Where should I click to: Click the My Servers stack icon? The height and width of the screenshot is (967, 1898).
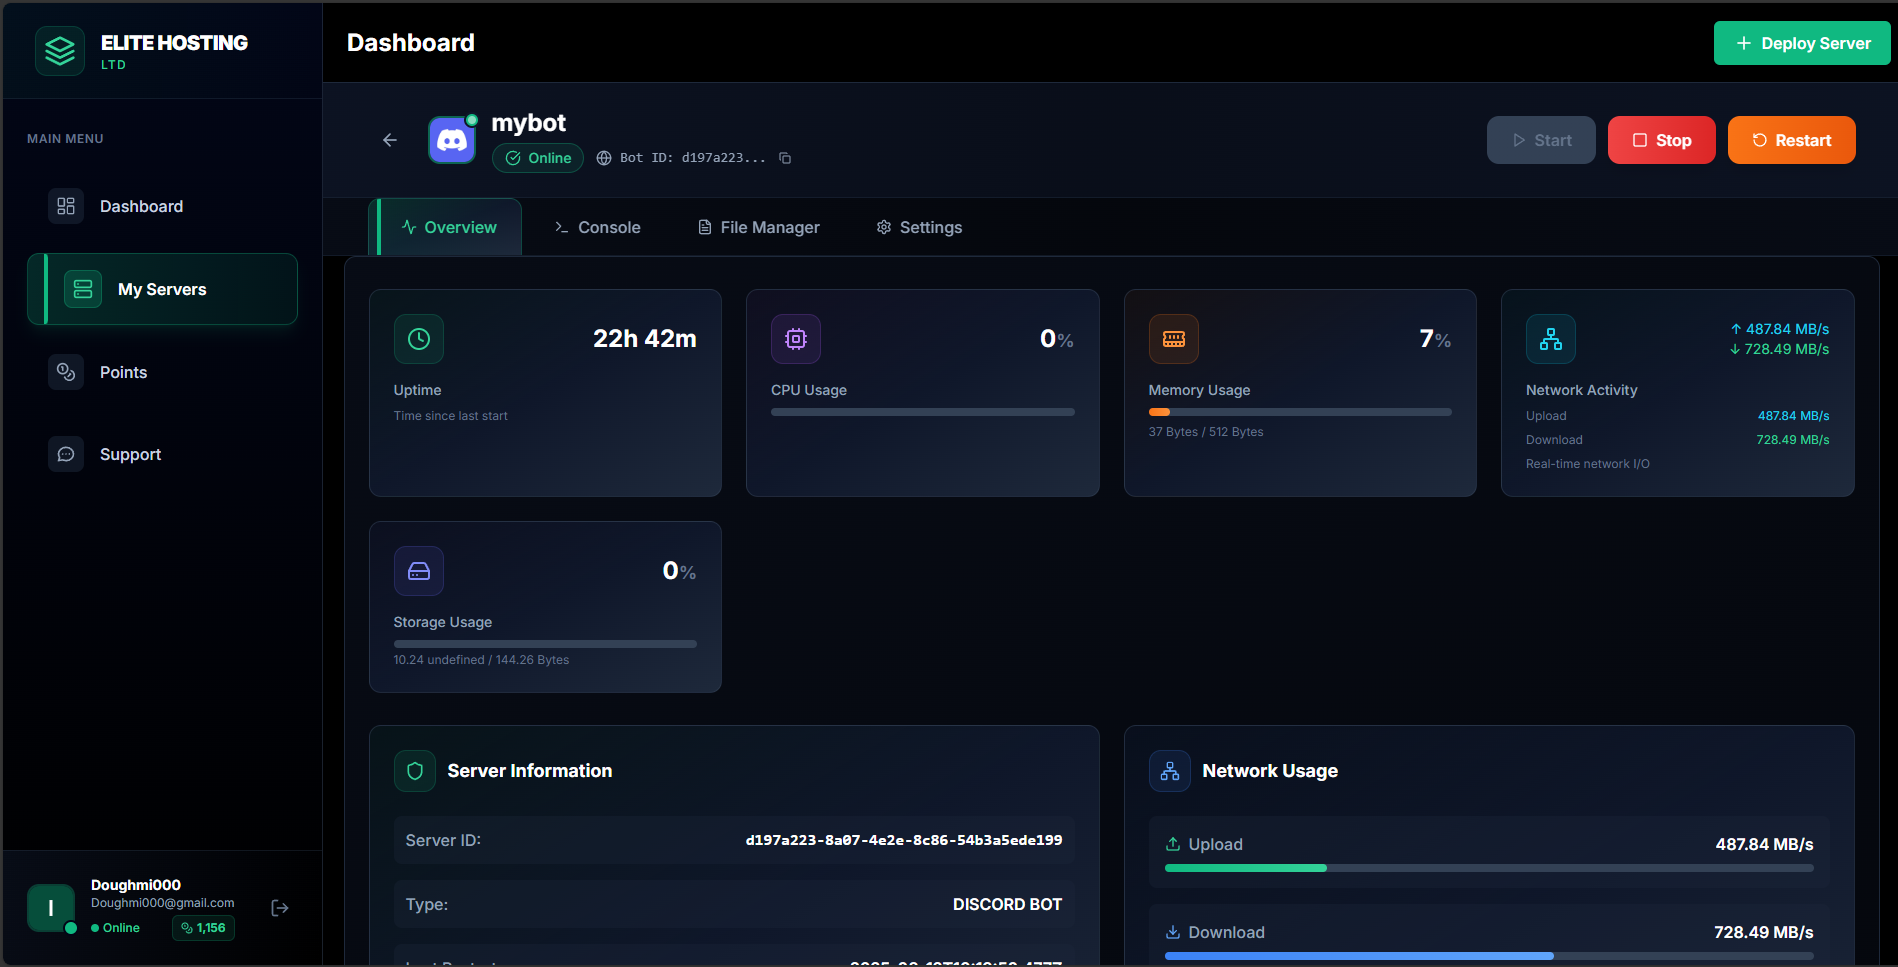(83, 289)
